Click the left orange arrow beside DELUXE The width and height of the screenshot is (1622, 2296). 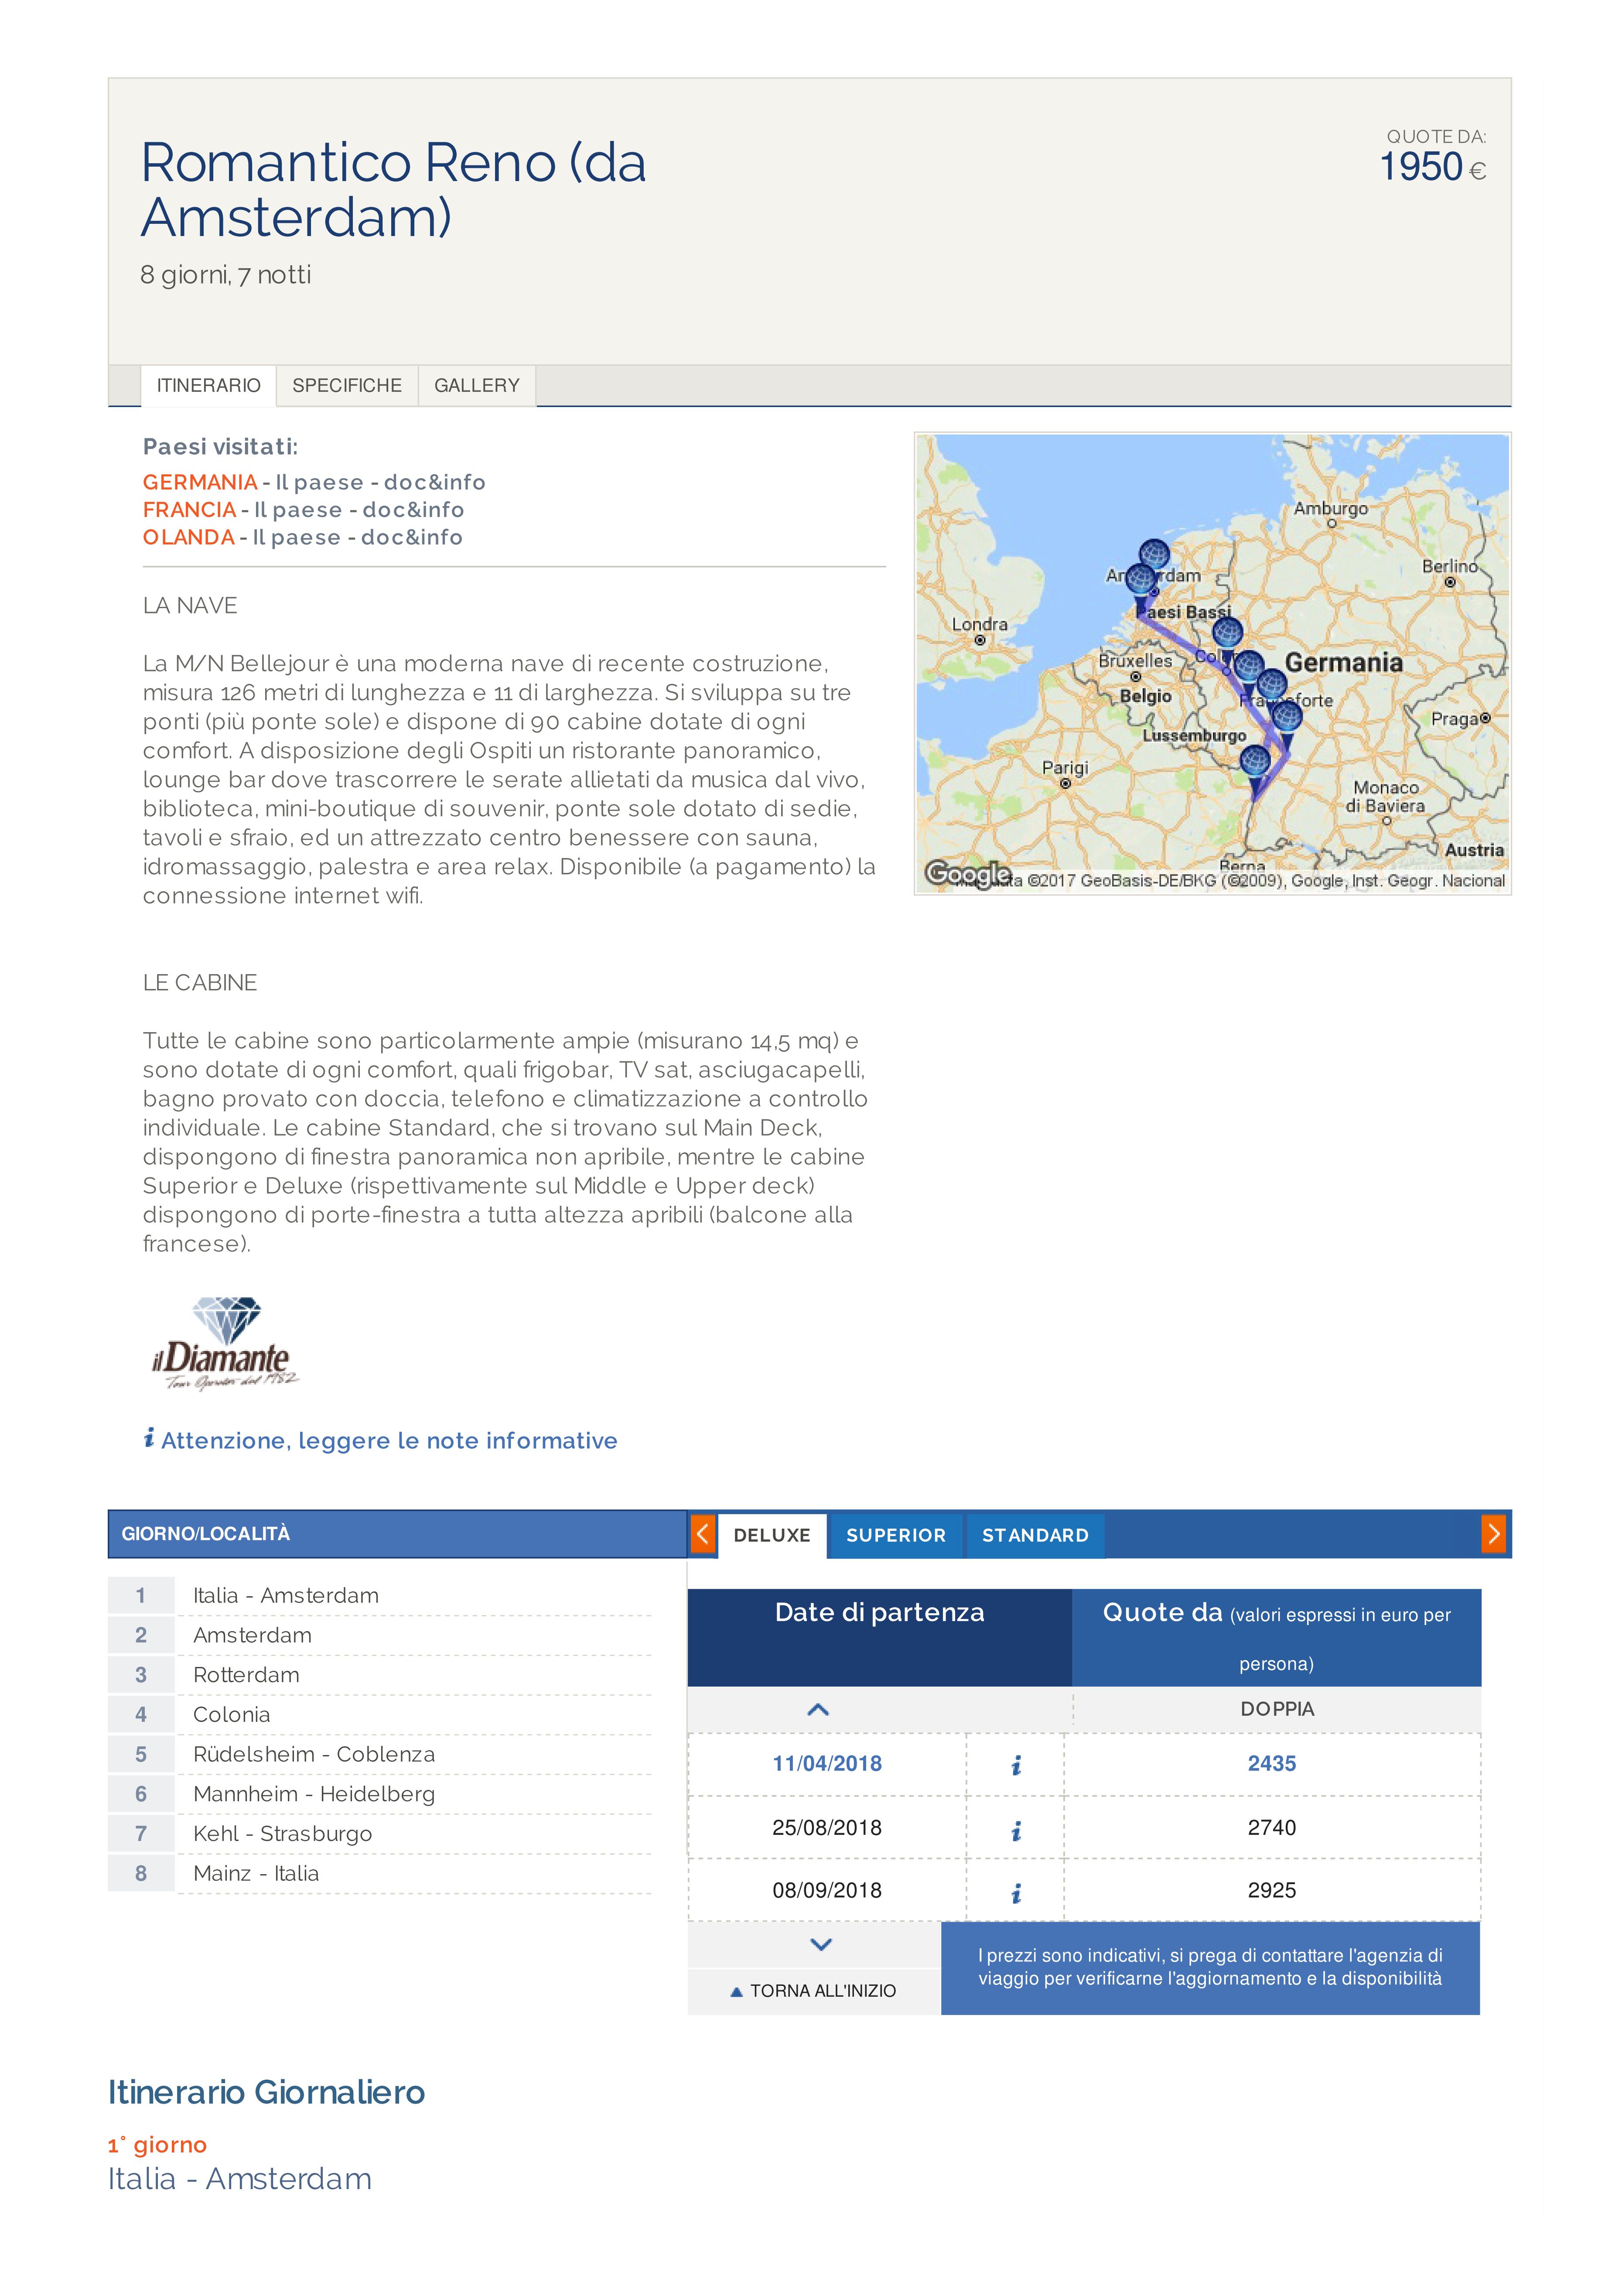703,1534
